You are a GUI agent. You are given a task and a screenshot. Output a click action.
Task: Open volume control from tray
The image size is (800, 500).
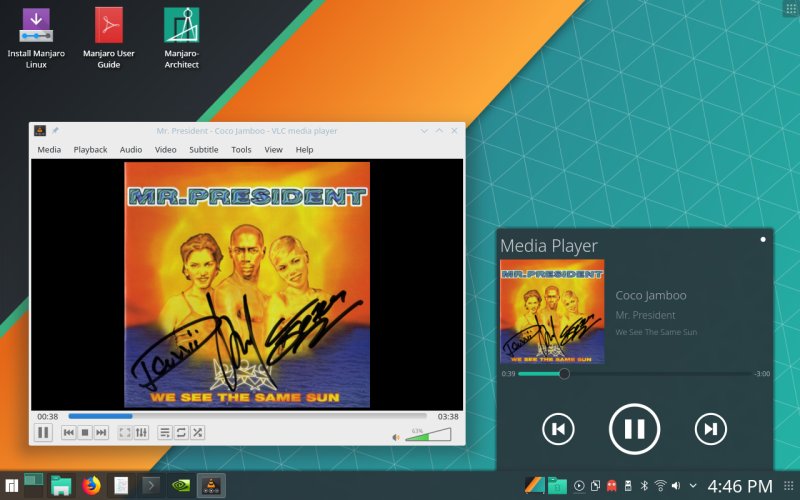tap(677, 486)
